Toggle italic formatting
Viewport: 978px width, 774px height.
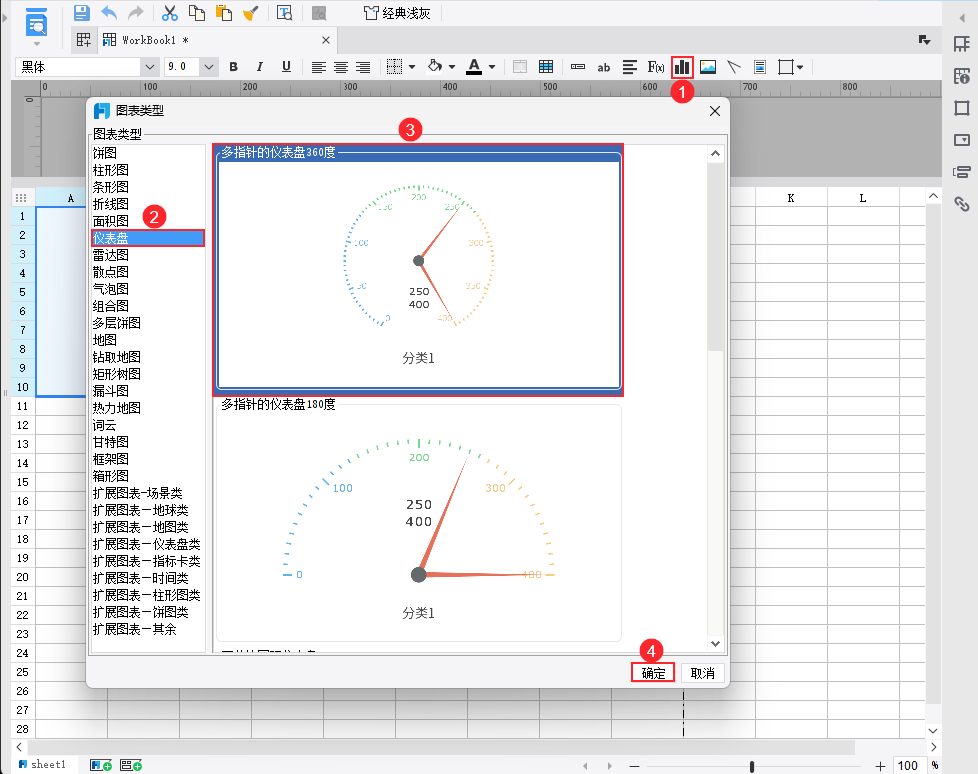(x=259, y=66)
